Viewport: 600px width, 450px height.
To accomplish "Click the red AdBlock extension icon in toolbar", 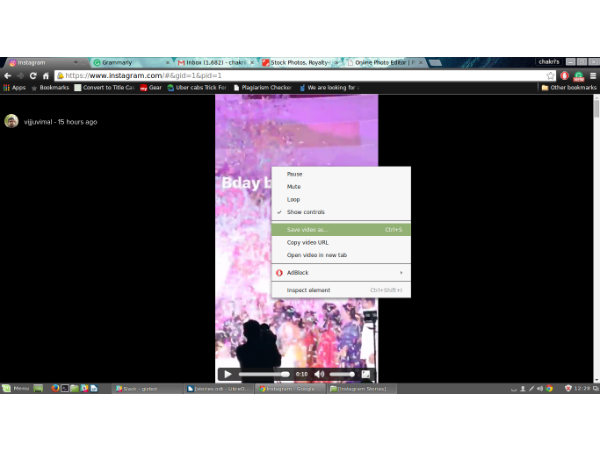I will coord(565,75).
